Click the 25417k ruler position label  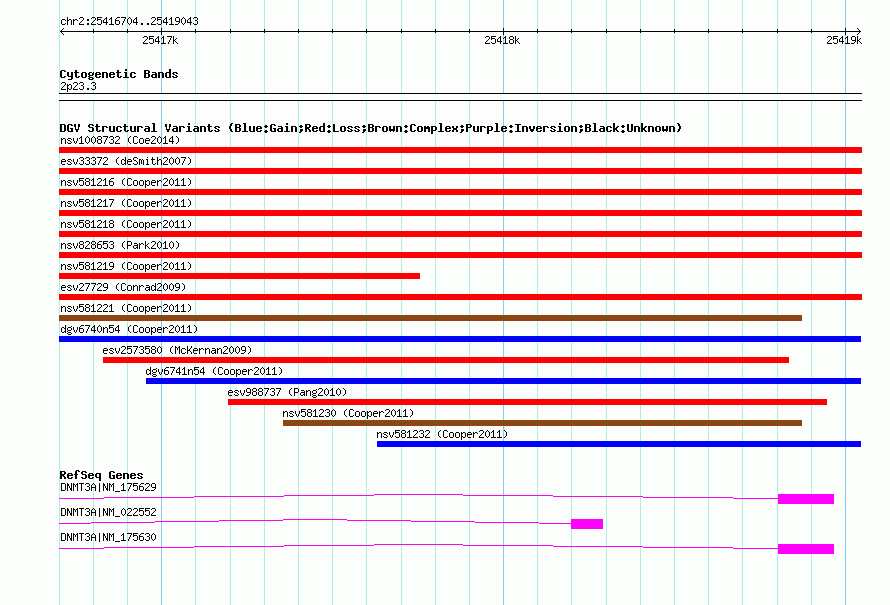click(160, 40)
